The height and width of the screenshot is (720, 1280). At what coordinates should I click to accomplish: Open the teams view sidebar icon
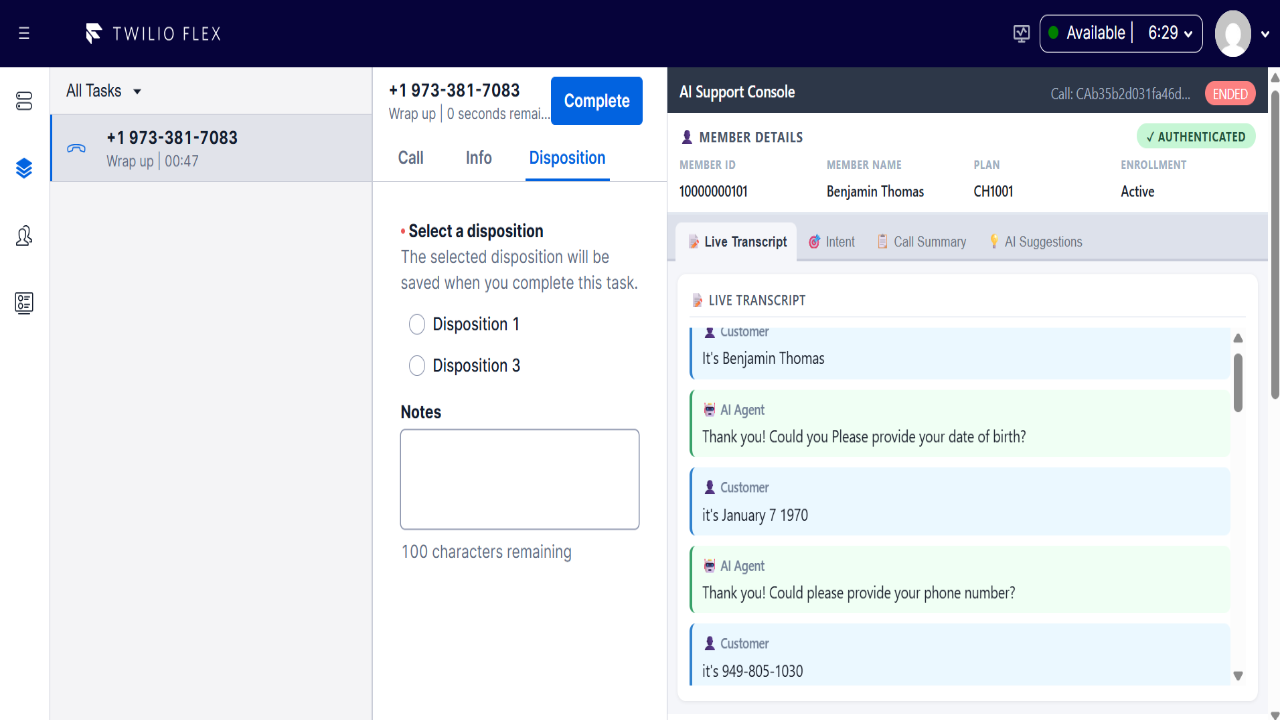pyautogui.click(x=24, y=236)
